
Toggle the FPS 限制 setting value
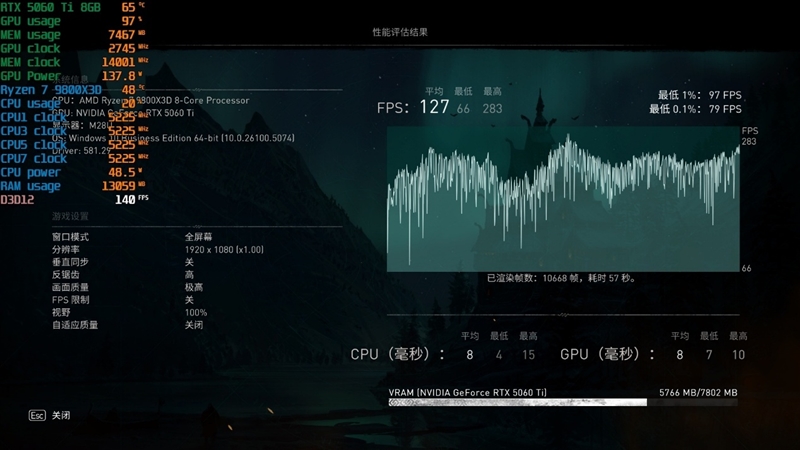pyautogui.click(x=189, y=300)
